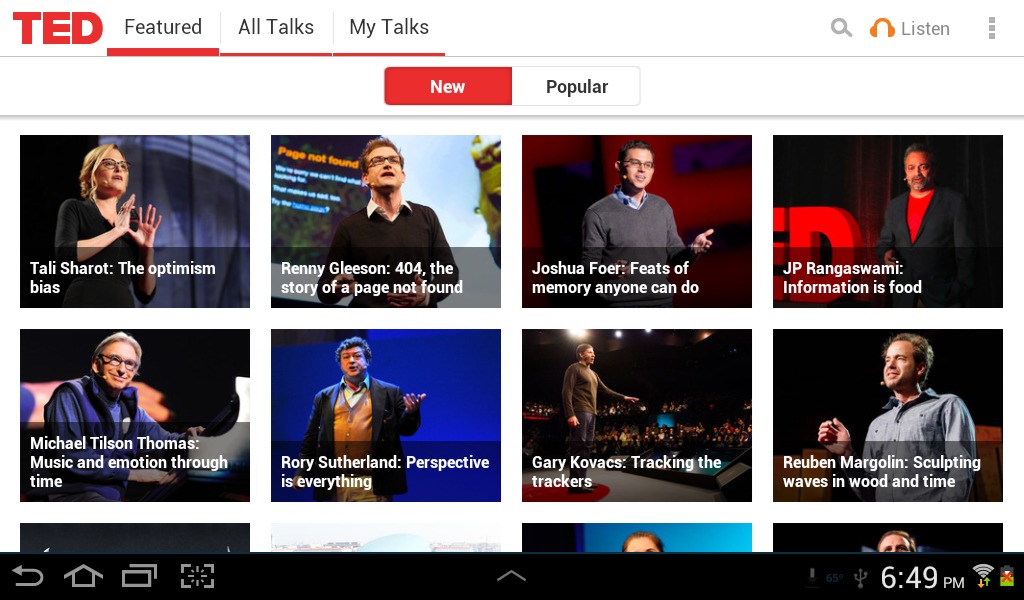Open Reuben Margolin: Sculpting waves talk
Image resolution: width=1024 pixels, height=600 pixels.
[x=888, y=415]
